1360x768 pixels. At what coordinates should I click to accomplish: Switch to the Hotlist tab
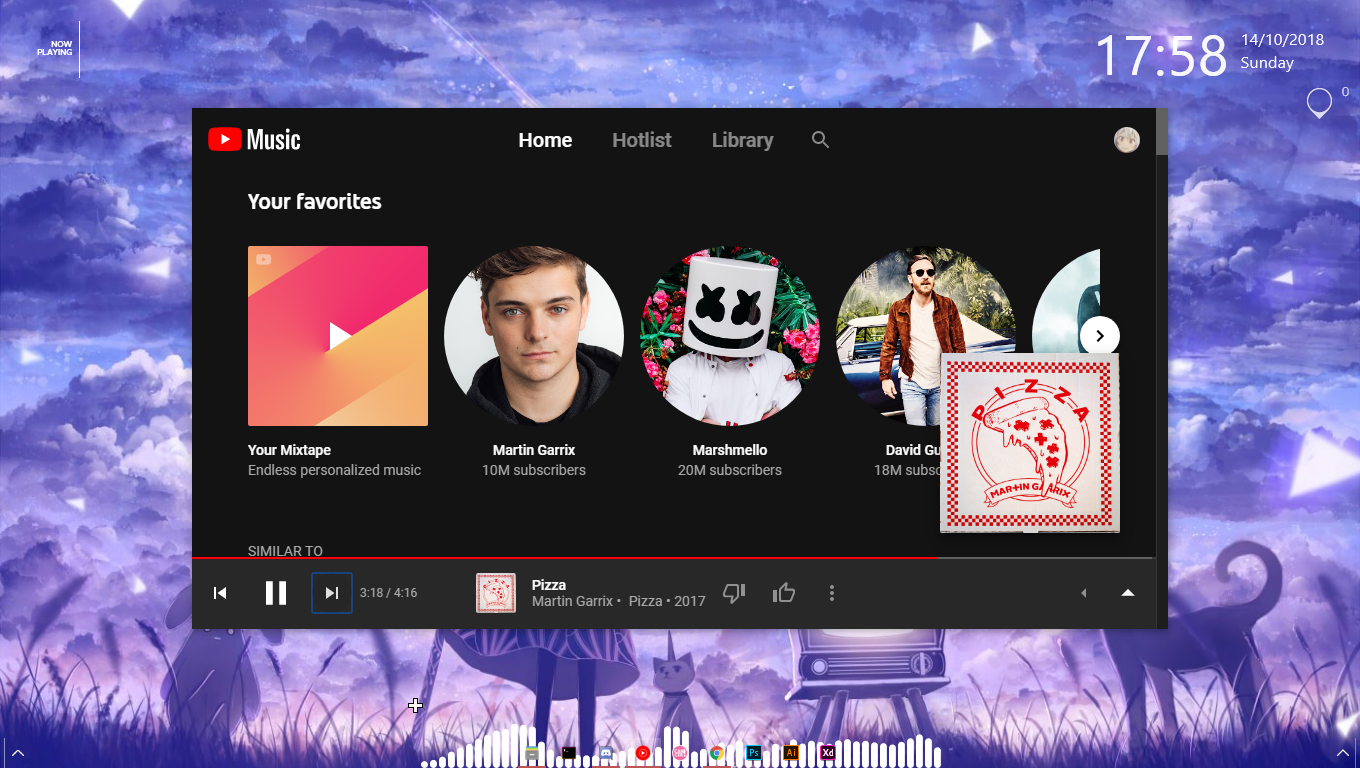coord(641,140)
